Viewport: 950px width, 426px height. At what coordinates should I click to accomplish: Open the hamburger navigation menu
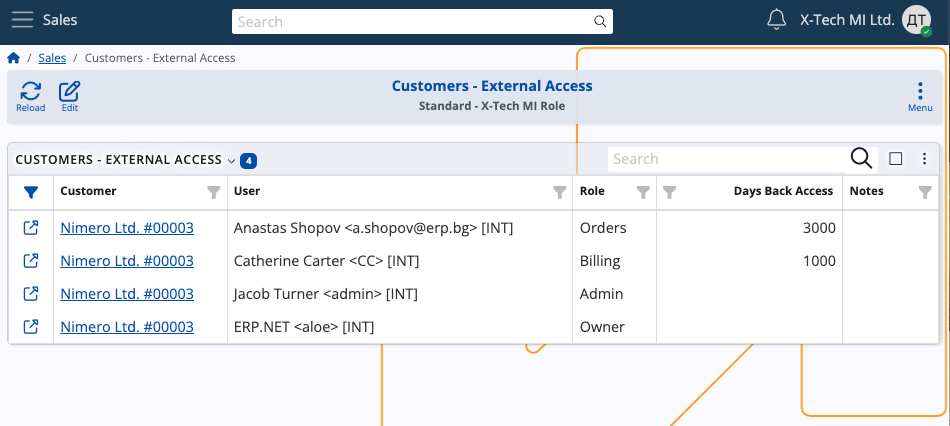point(22,20)
